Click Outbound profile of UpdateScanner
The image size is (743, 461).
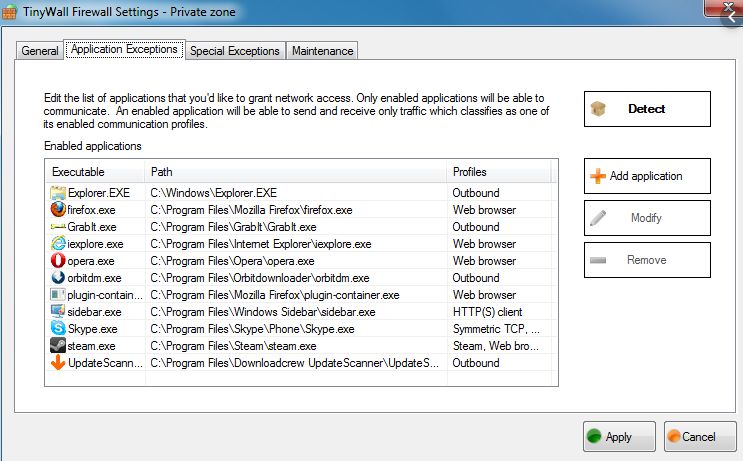click(x=476, y=363)
